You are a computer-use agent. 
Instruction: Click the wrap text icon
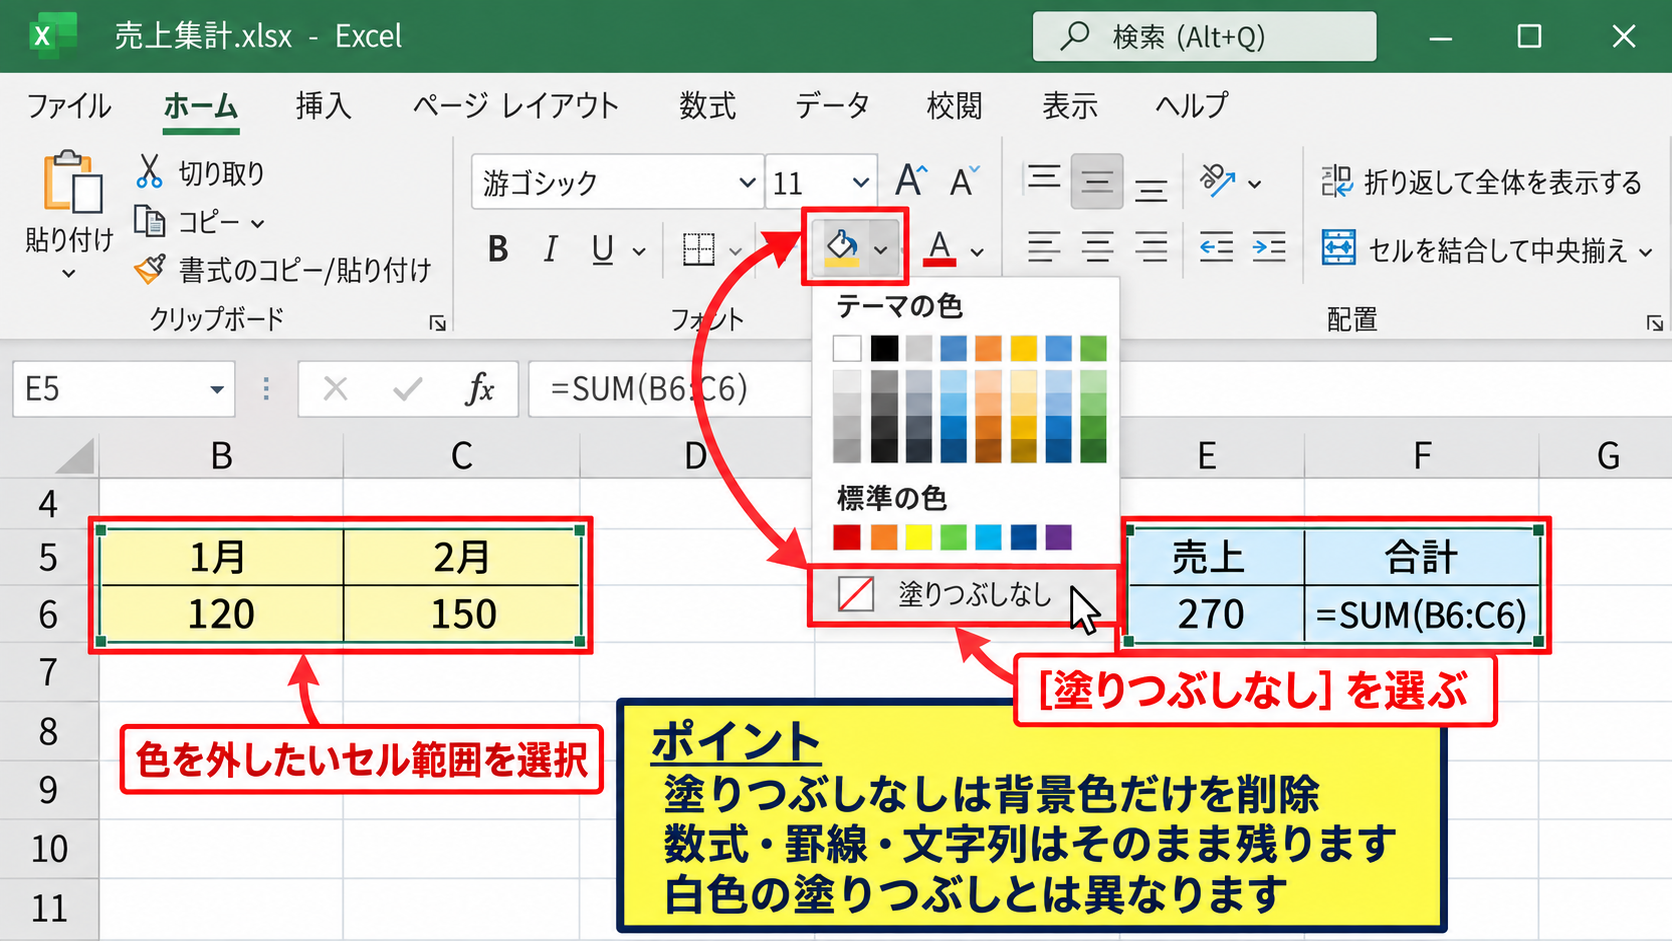coord(1336,182)
